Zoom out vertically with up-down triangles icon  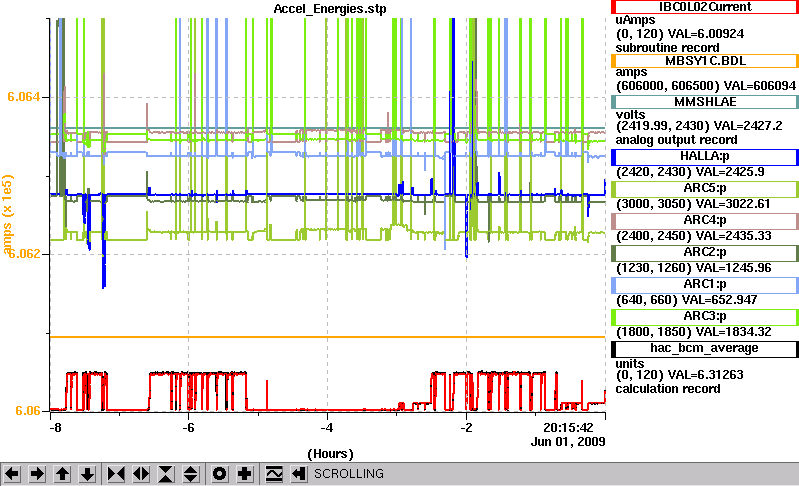tap(191, 474)
